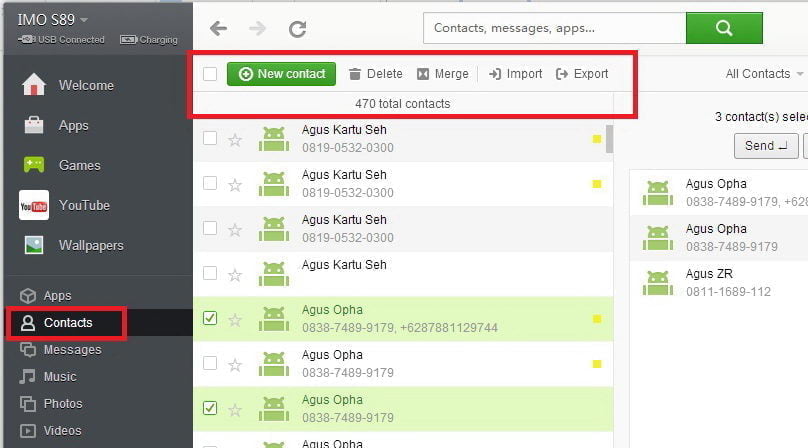Check the unselected Agus Opha 0838-7489-9179 row

tap(210, 363)
